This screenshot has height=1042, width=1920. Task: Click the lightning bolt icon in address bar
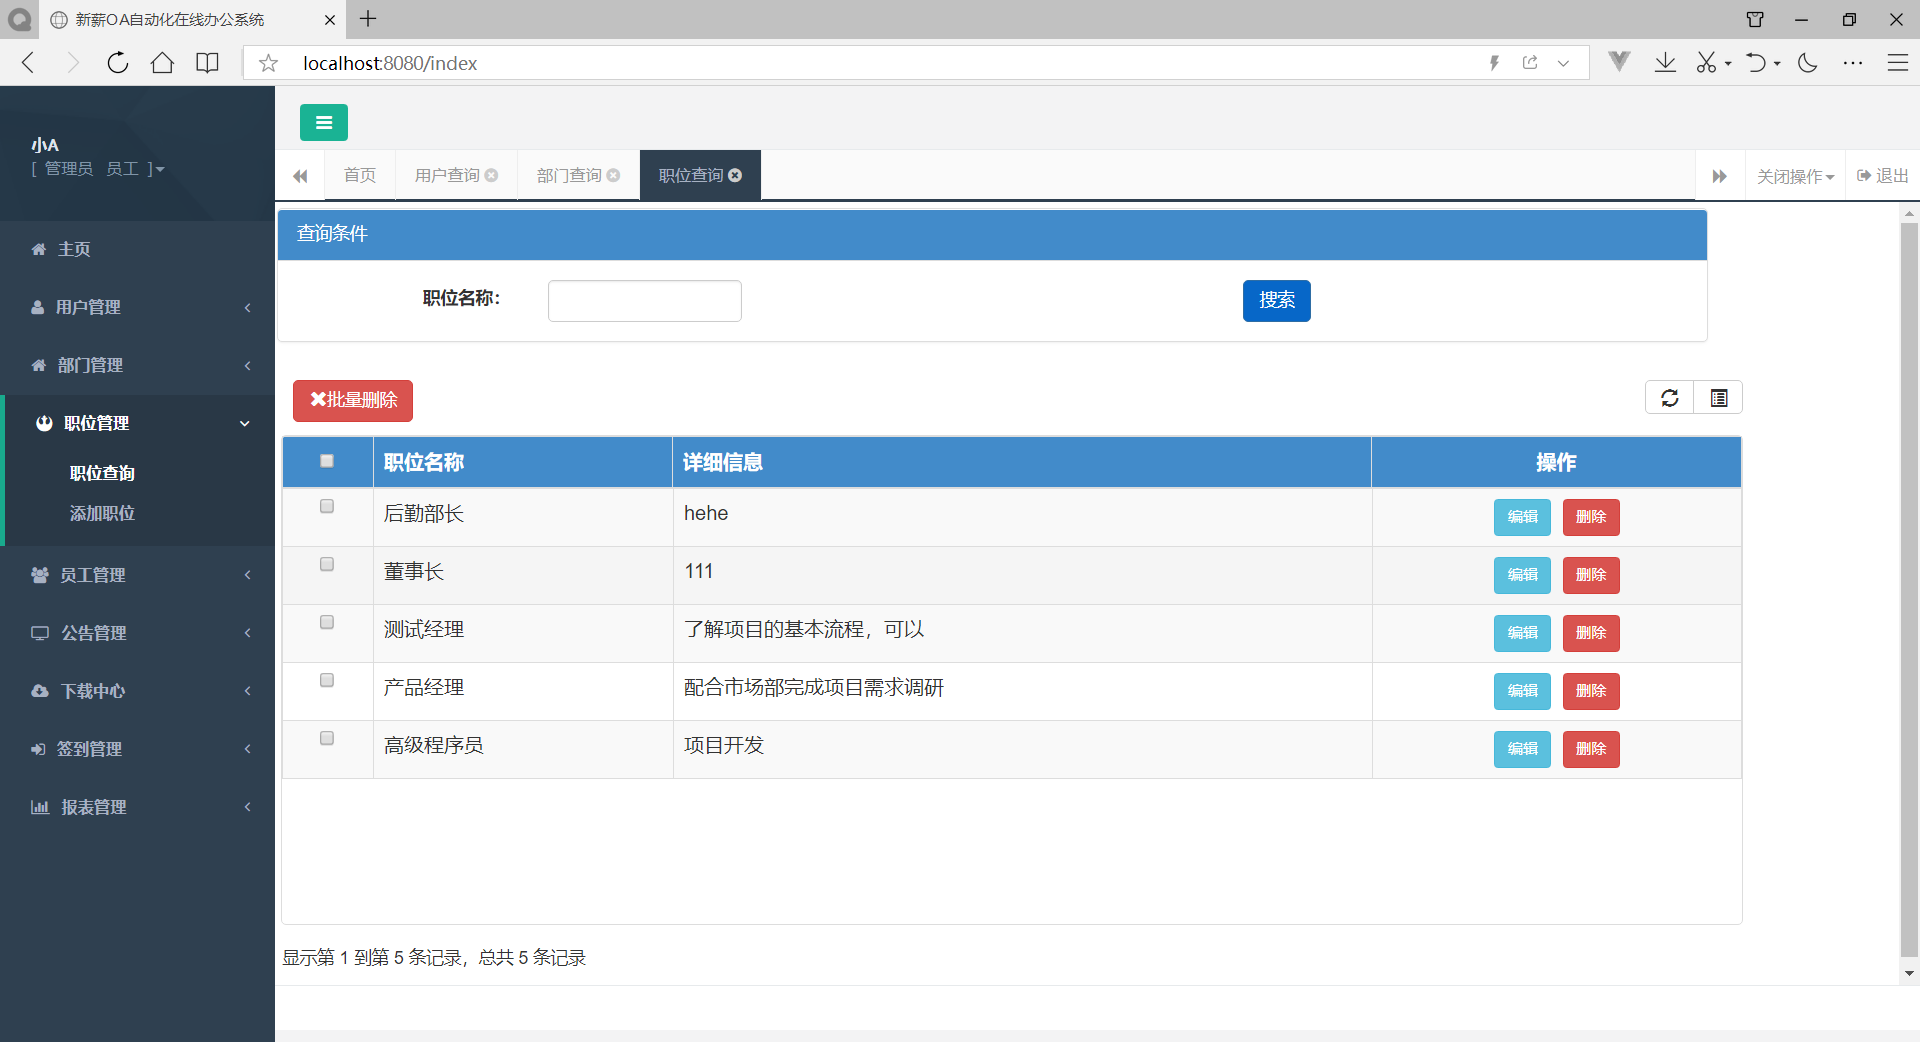click(x=1494, y=63)
